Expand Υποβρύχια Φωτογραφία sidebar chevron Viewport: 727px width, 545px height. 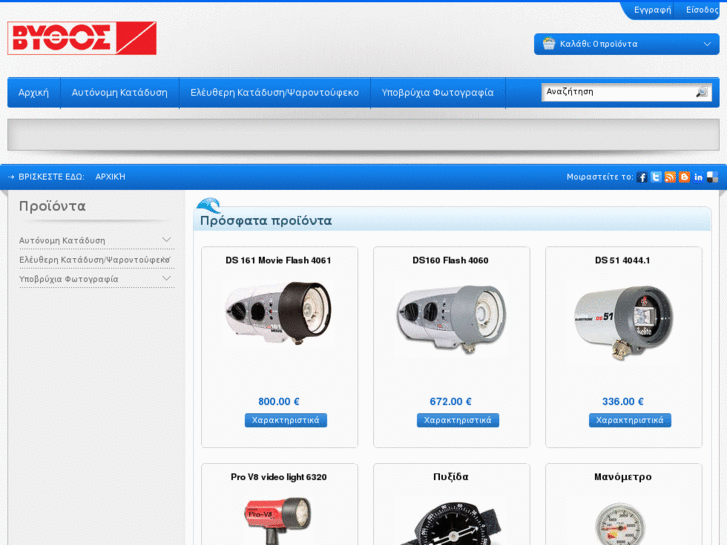click(x=166, y=278)
